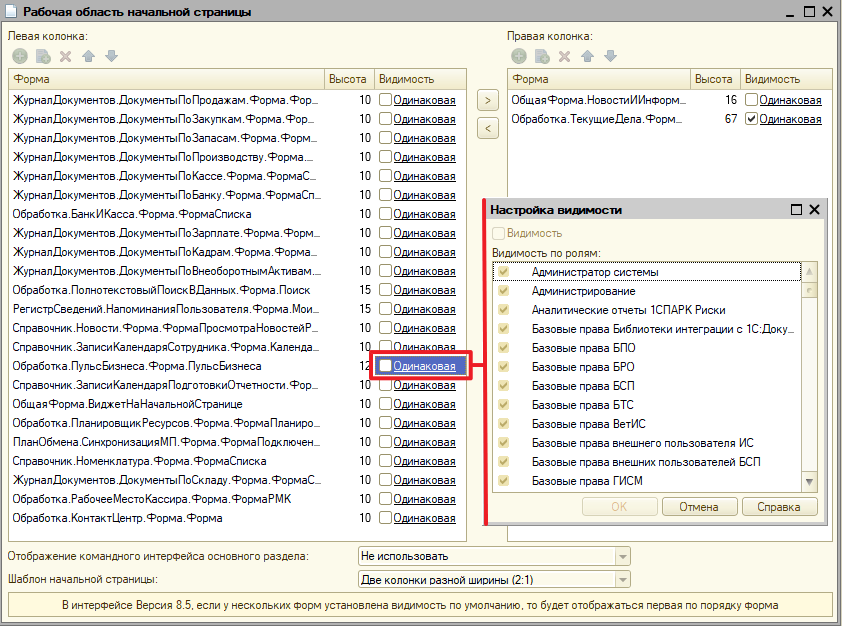Toggle visibility for ДокументыПоПродажам form
This screenshot has width=842, height=626.
pos(385,100)
